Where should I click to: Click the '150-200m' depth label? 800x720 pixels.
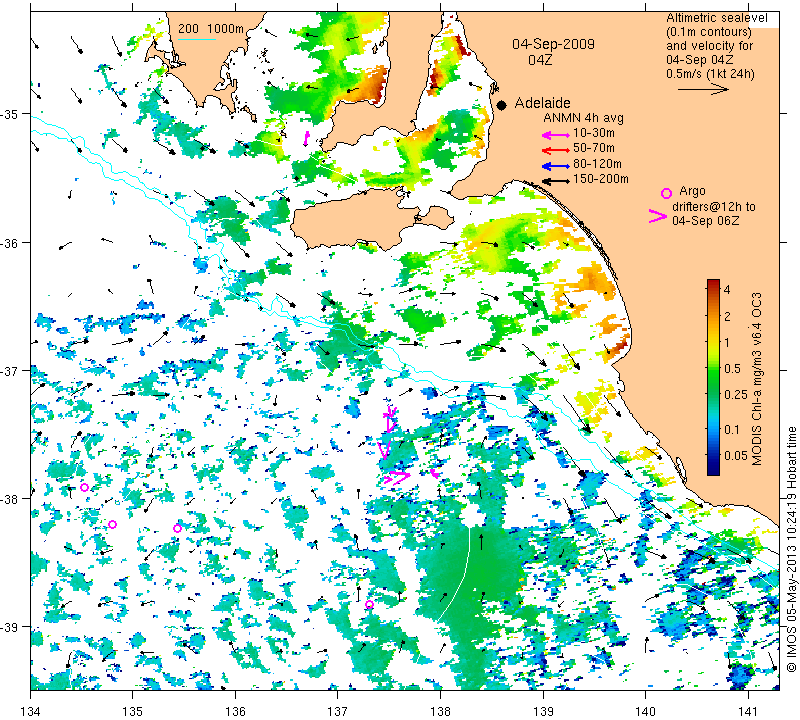pos(601,179)
